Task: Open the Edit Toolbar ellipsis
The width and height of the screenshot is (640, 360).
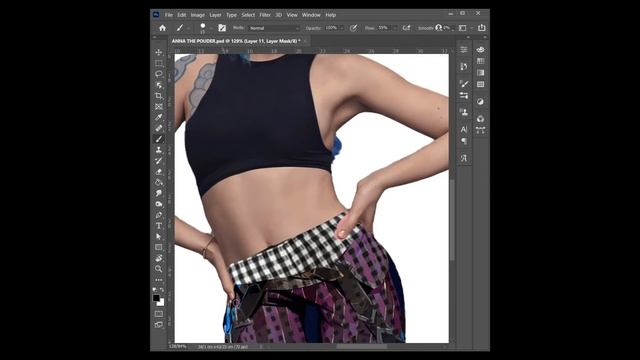Action: [x=159, y=280]
